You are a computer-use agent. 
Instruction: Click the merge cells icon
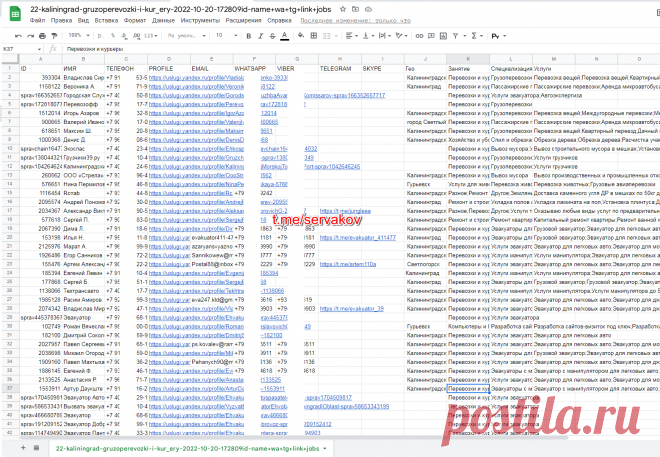327,36
